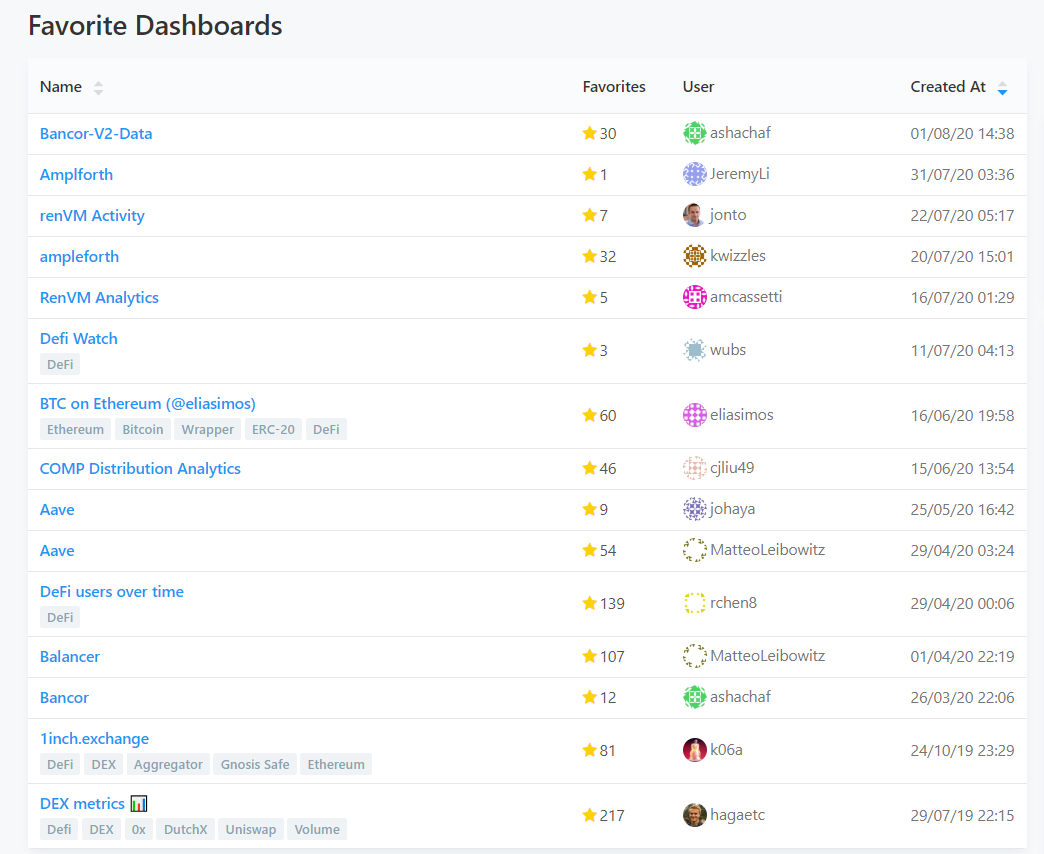Click k06a's profile picture
The height and width of the screenshot is (854, 1044).
pyautogui.click(x=694, y=750)
